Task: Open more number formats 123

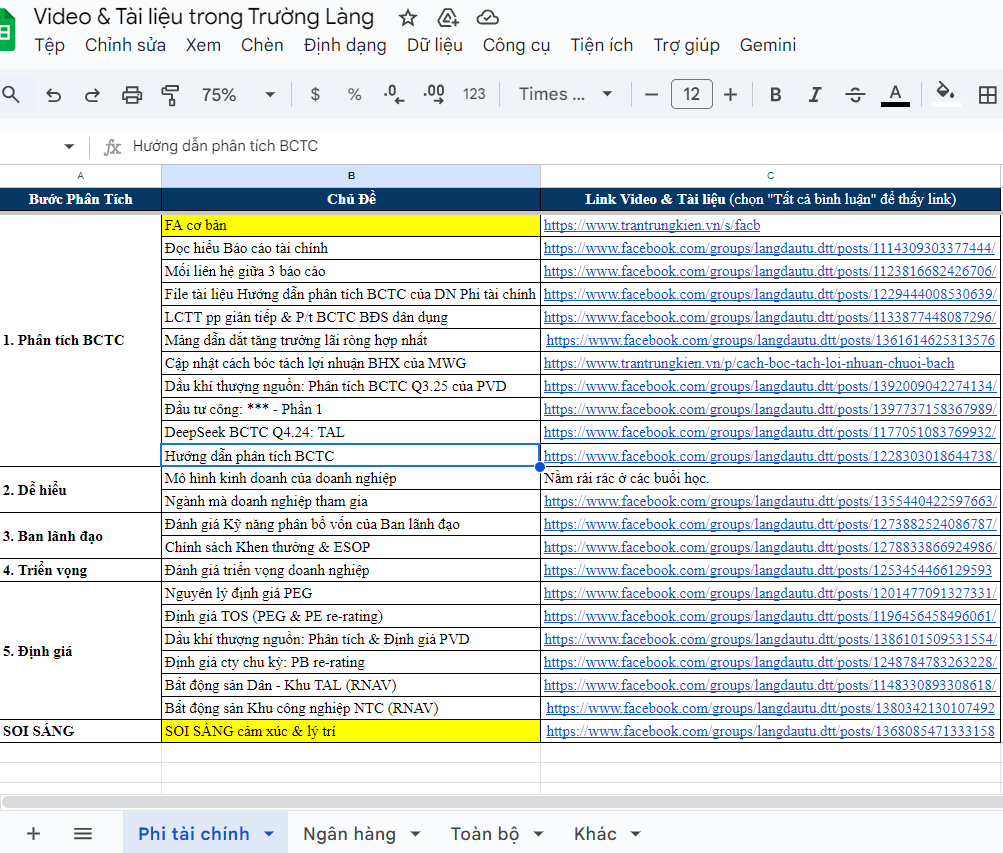Action: (x=474, y=95)
